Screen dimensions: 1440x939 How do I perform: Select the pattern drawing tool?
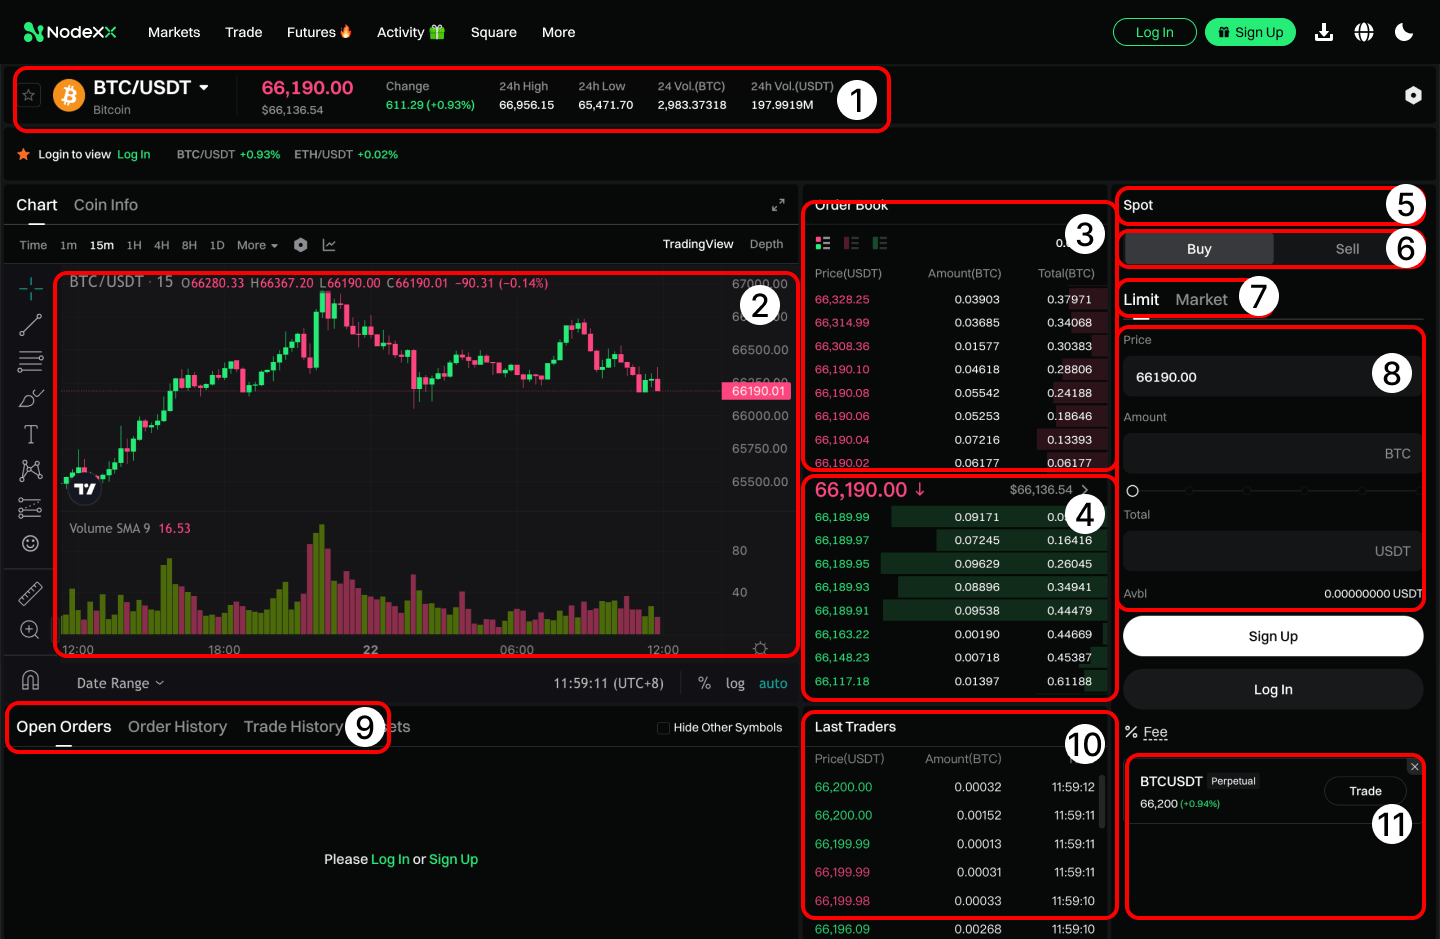[31, 470]
